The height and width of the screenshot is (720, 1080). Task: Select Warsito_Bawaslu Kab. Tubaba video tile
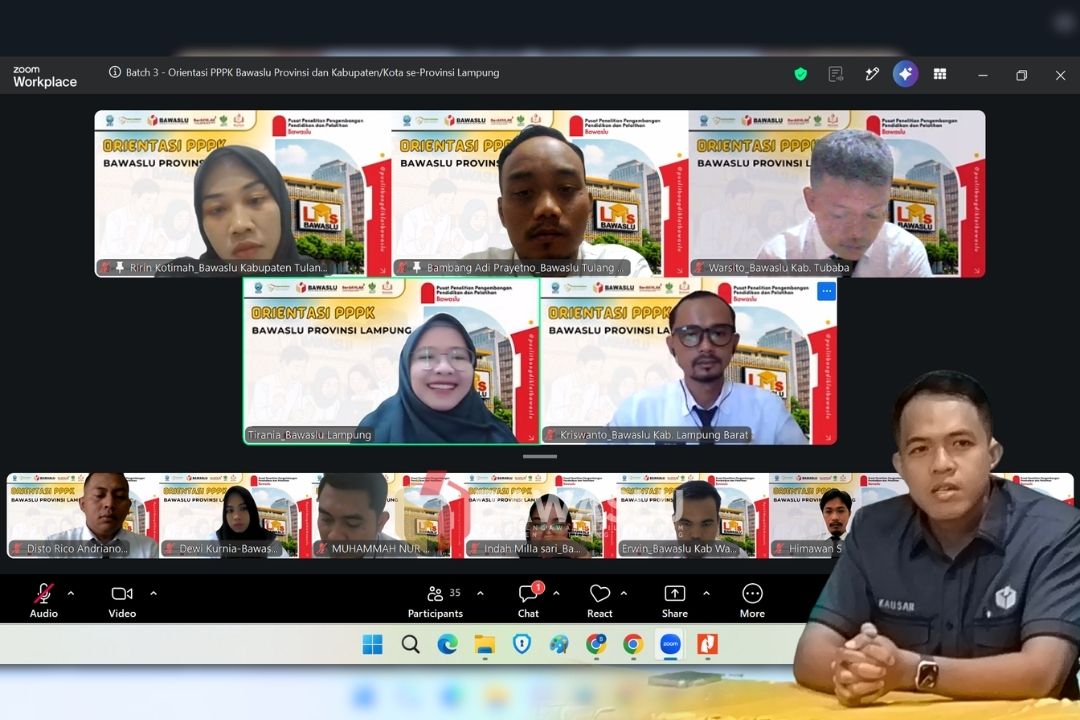click(x=837, y=194)
